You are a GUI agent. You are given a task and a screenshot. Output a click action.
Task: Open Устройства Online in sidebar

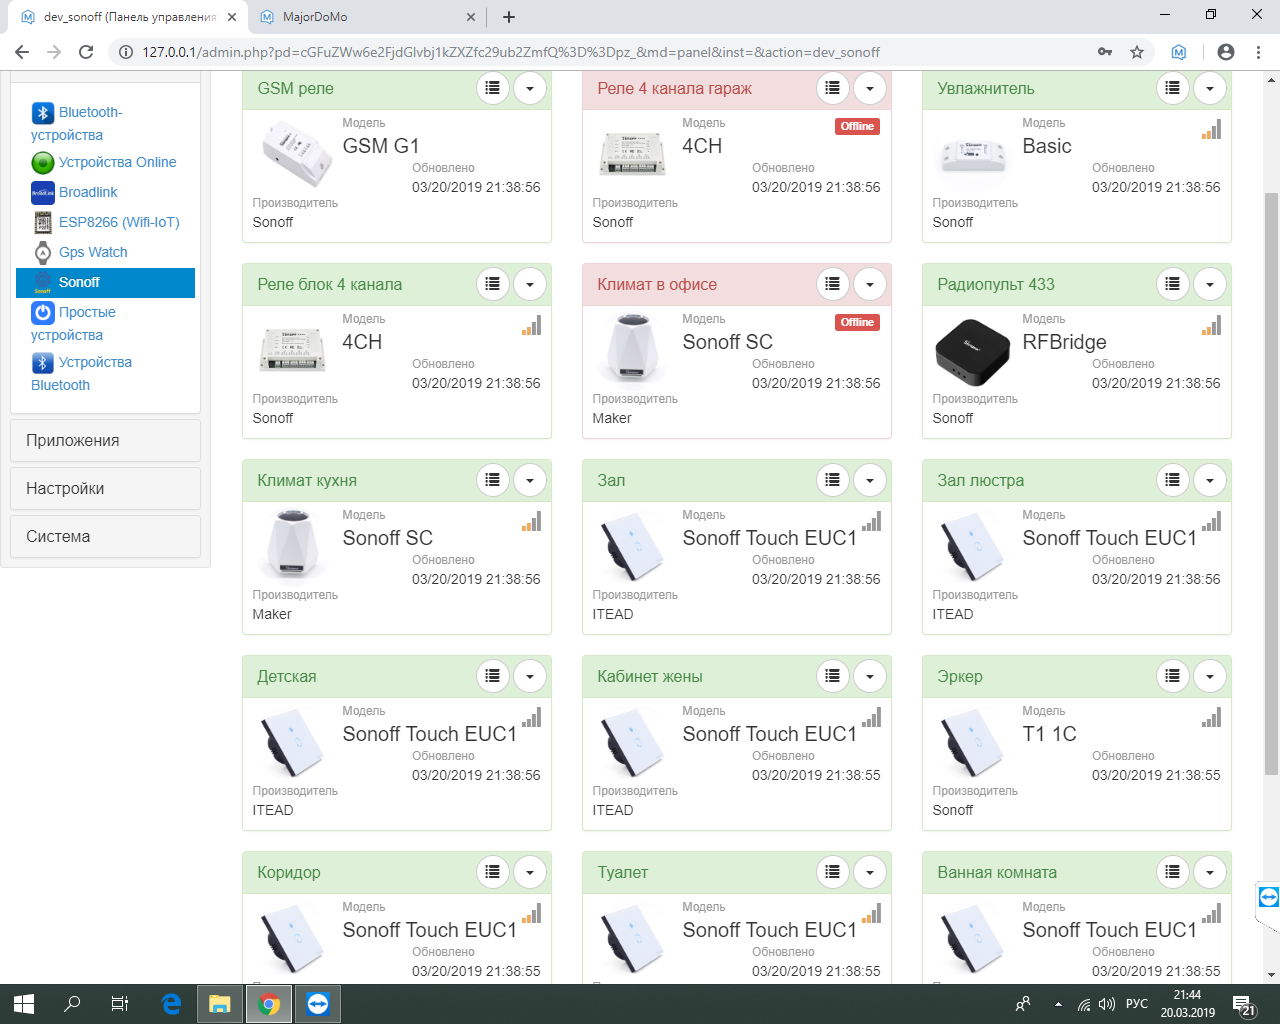coord(104,162)
